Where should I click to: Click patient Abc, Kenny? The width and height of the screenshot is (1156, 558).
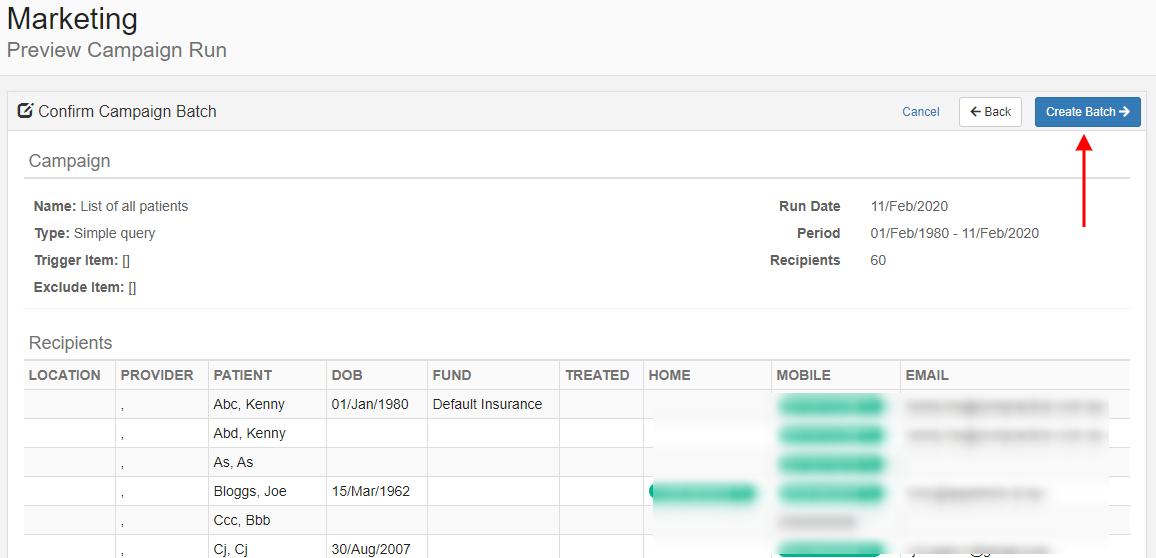[249, 404]
